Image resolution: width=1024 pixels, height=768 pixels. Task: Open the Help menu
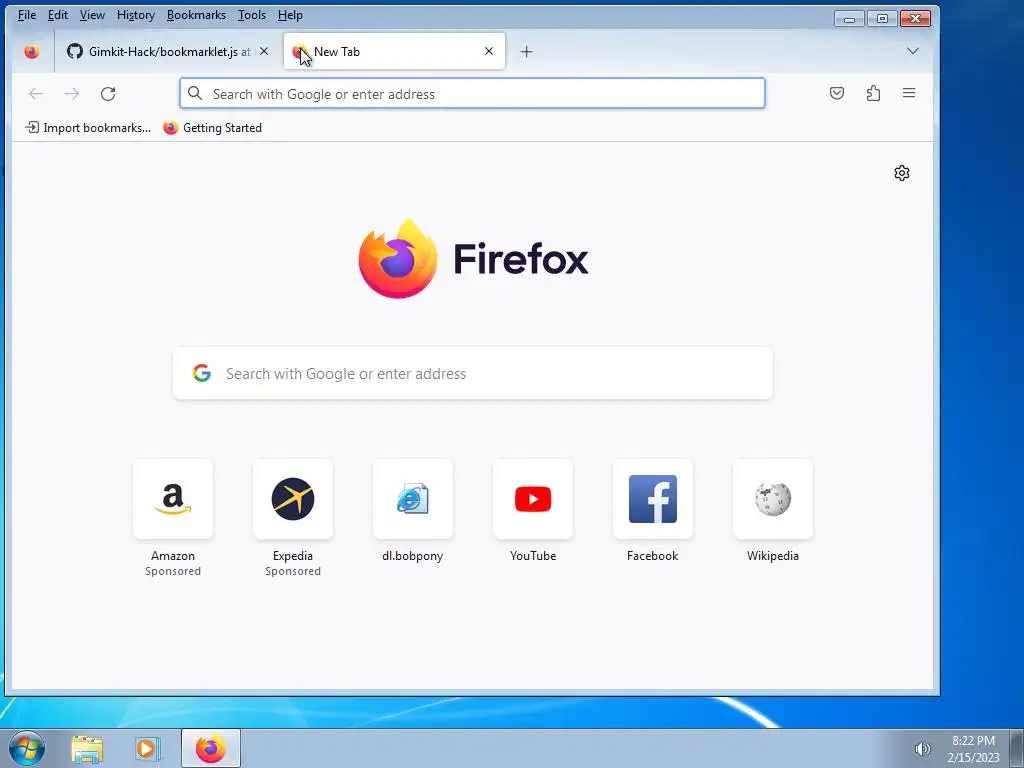290,15
